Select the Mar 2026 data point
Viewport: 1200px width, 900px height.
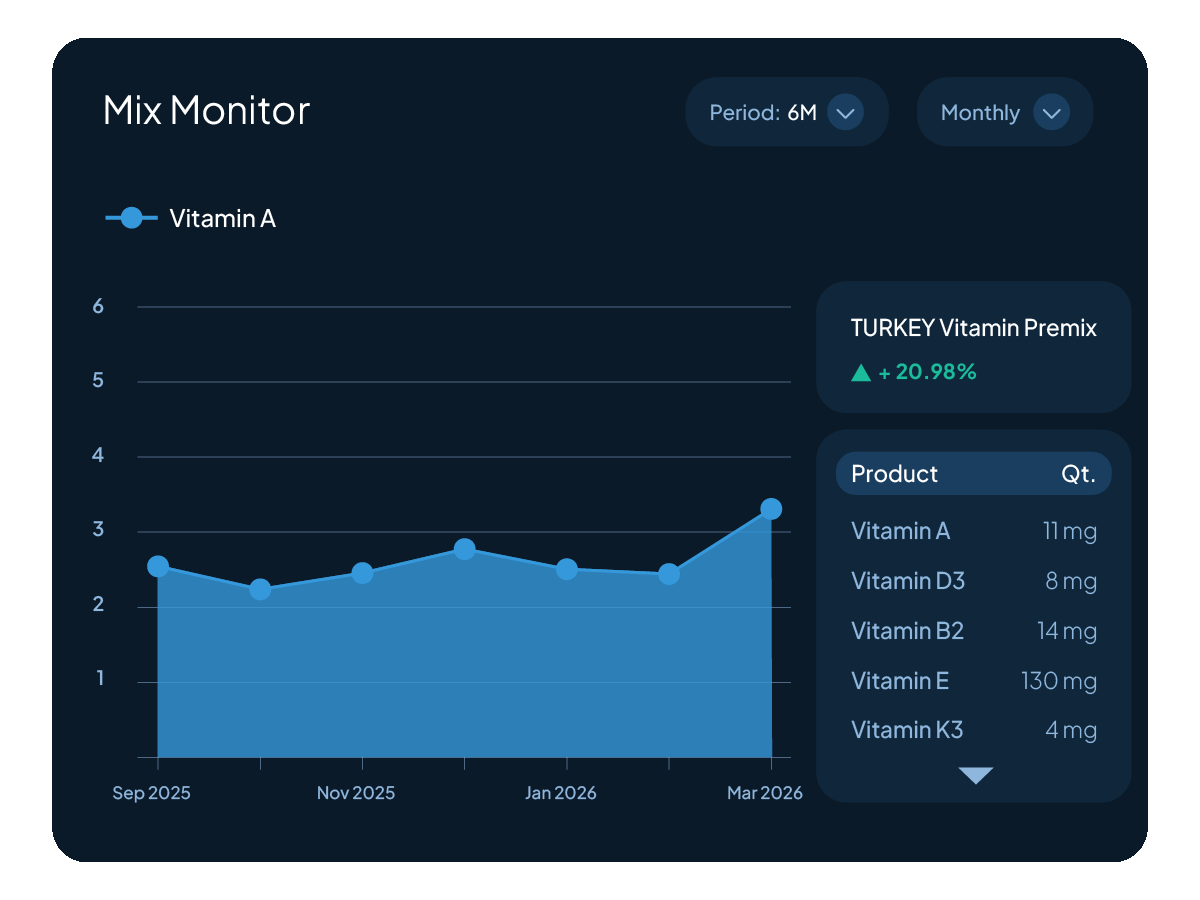coord(771,509)
